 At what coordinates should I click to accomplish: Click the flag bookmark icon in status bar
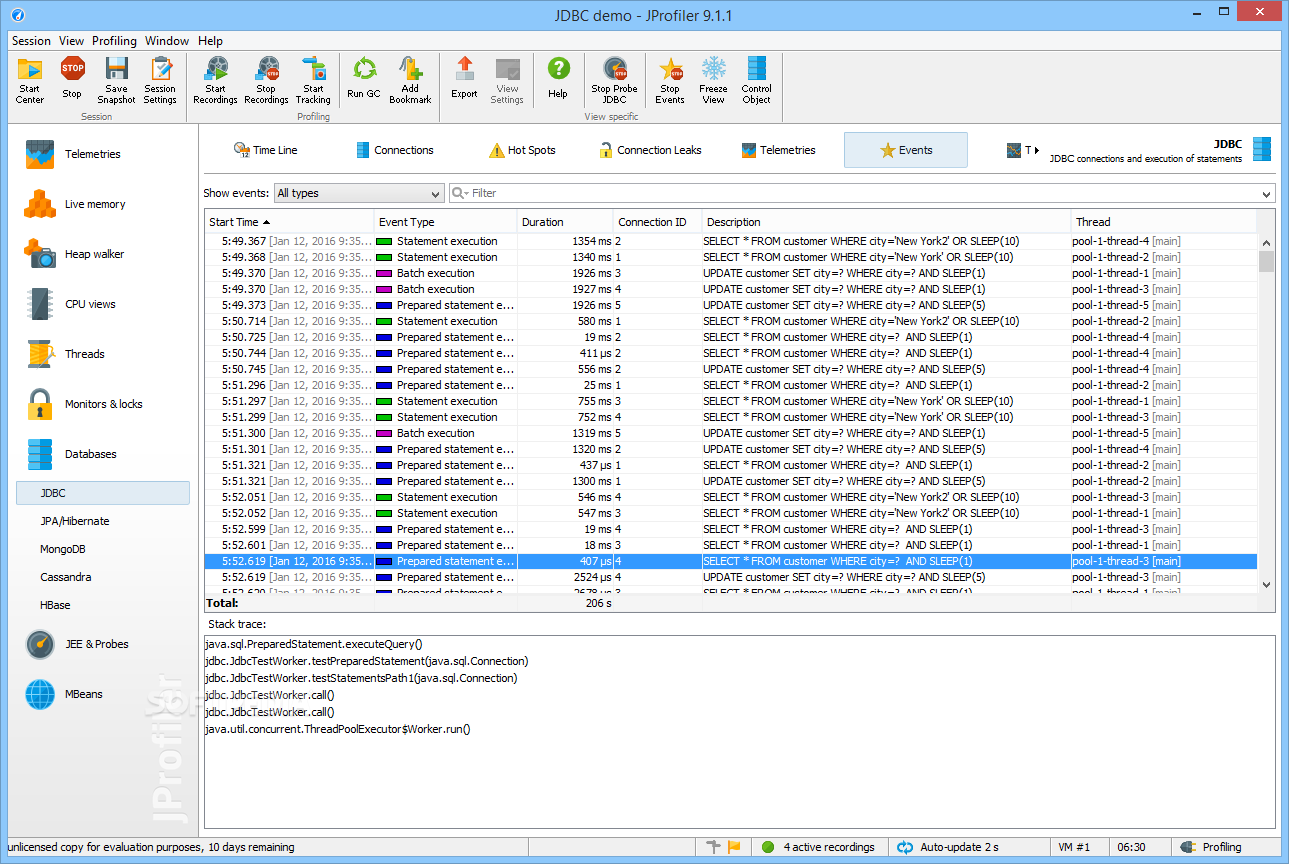735,847
